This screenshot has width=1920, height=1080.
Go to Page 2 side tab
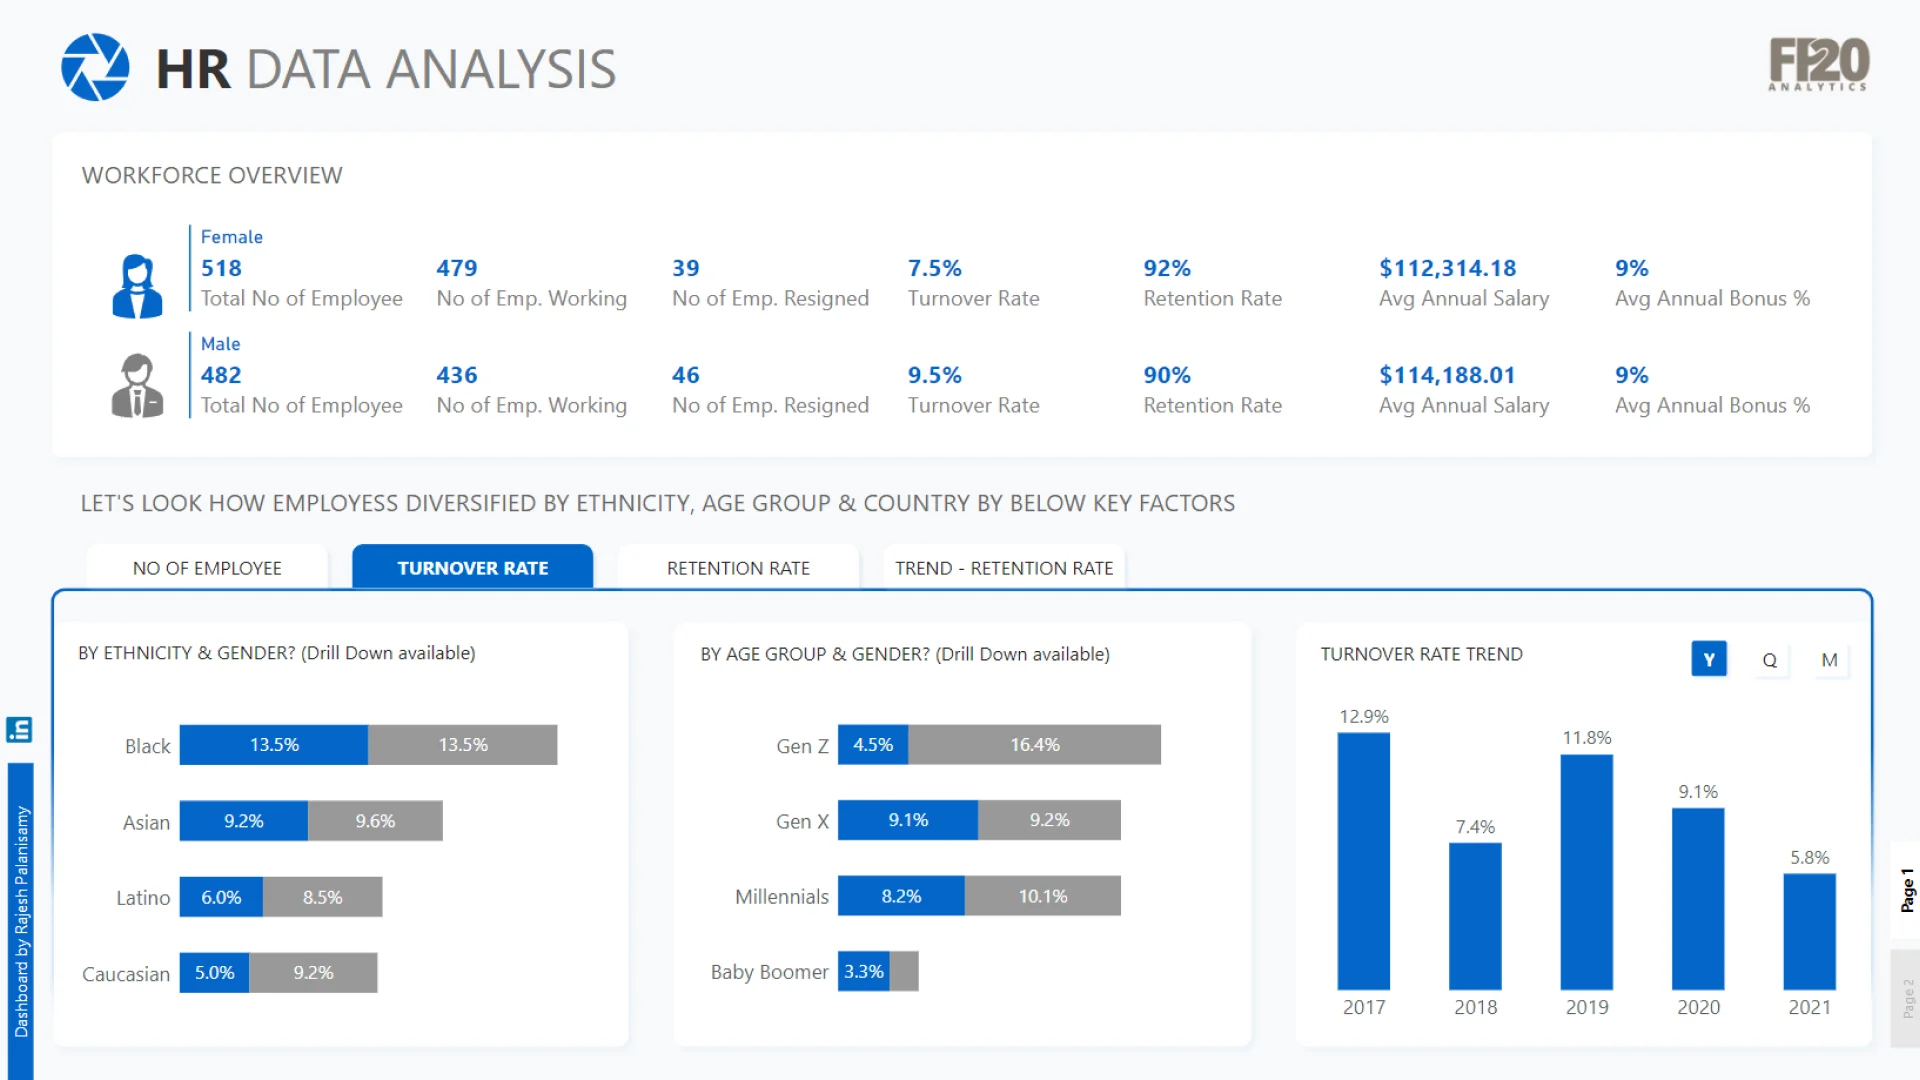point(1906,998)
